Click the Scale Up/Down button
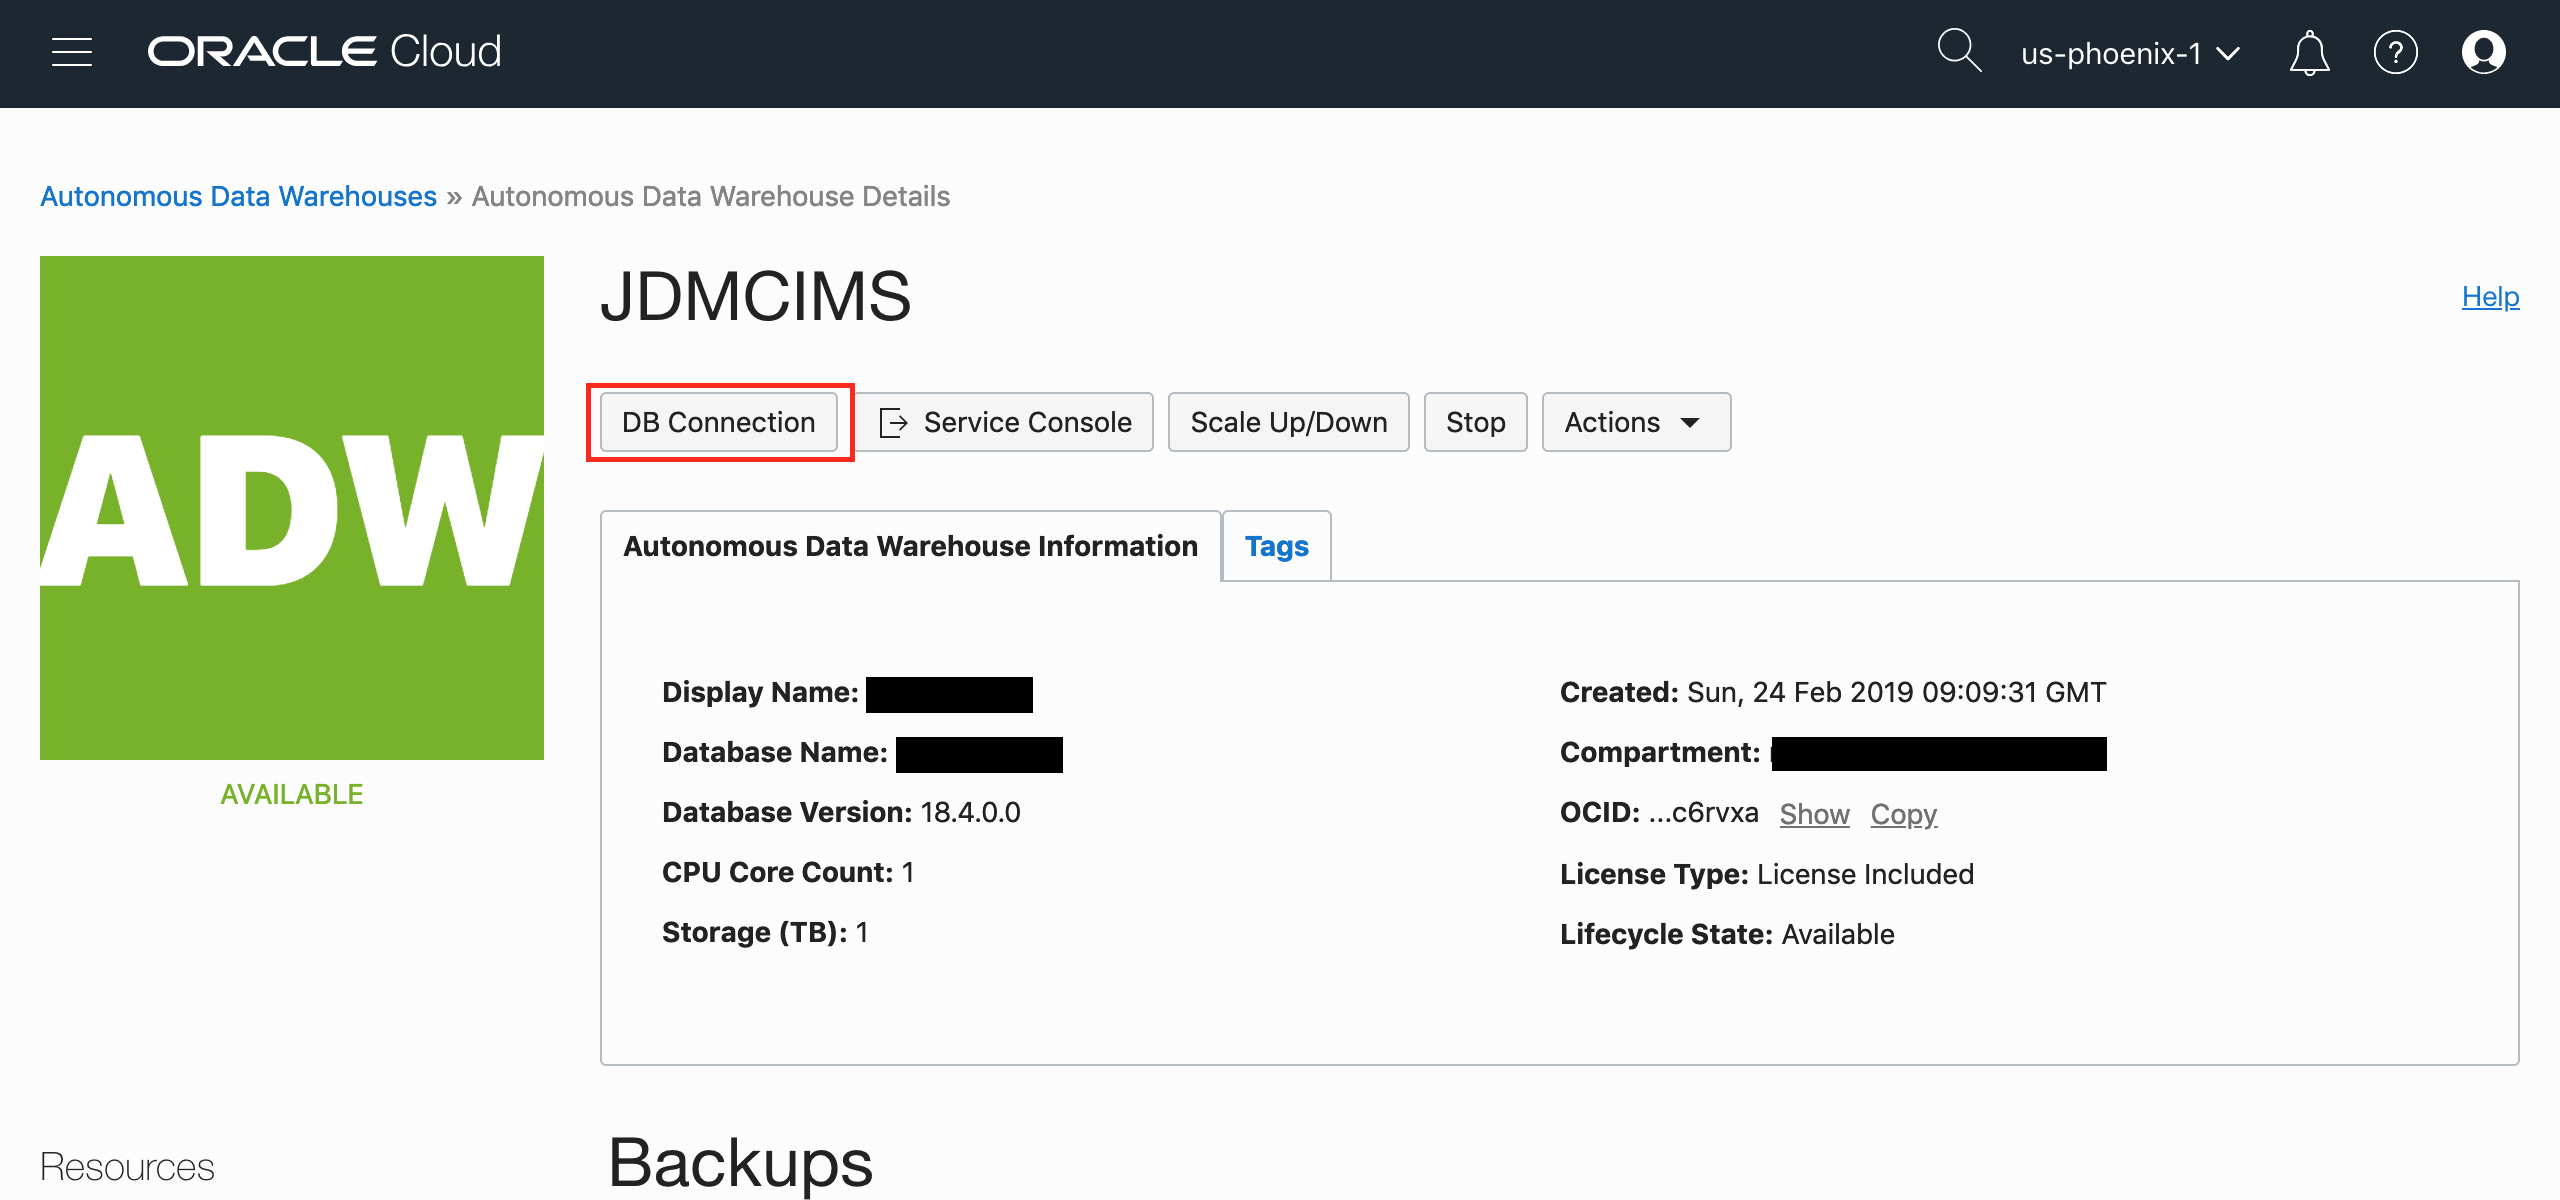The height and width of the screenshot is (1200, 2560). click(1288, 422)
